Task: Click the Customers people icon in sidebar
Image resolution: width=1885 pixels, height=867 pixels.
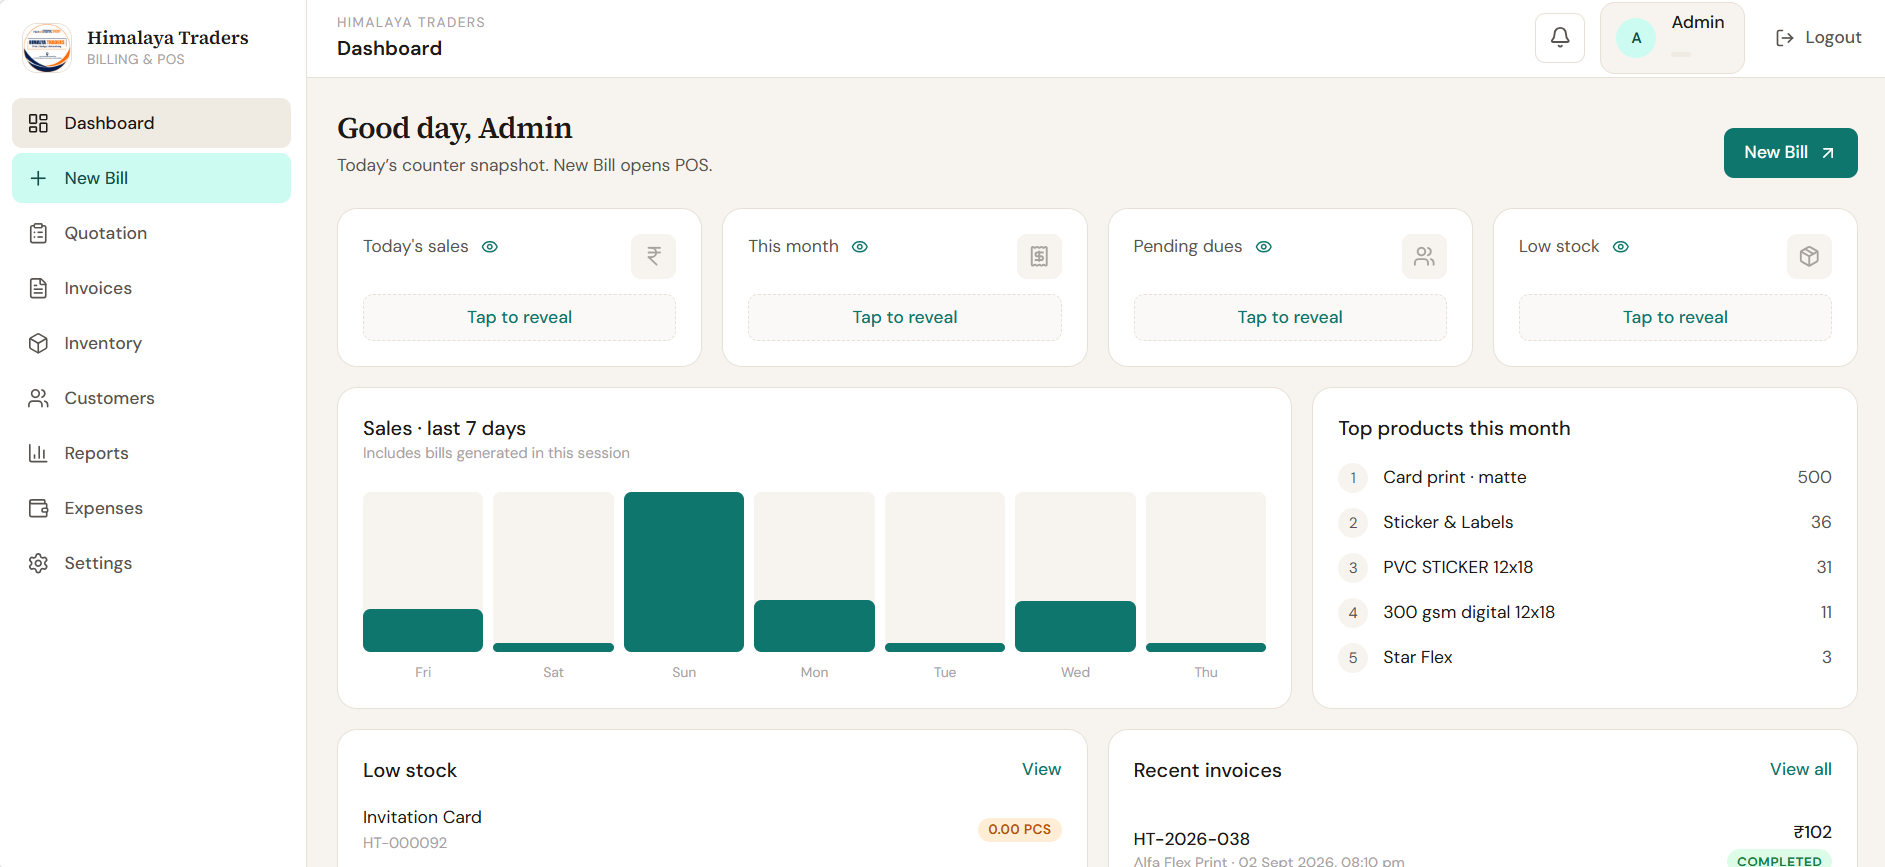Action: 38,398
